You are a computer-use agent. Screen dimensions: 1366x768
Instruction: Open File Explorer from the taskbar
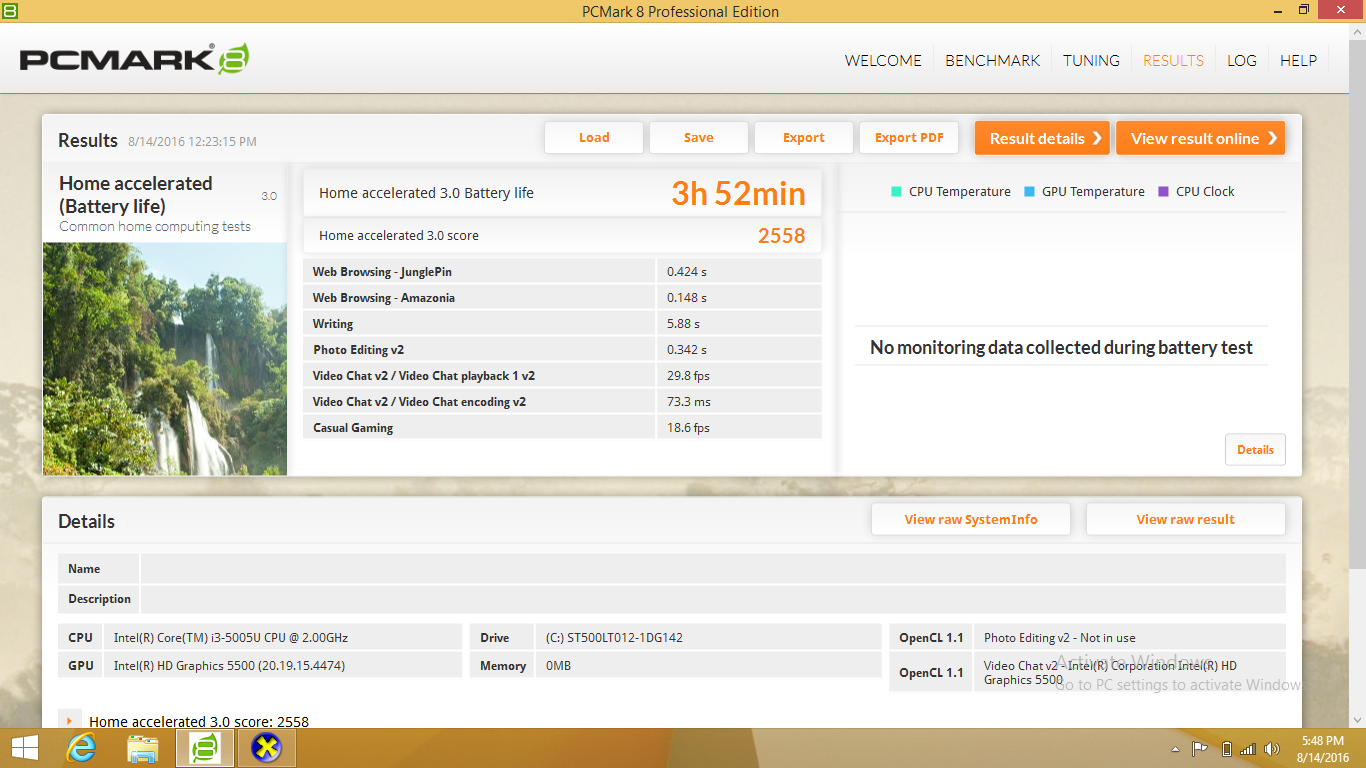pyautogui.click(x=143, y=748)
